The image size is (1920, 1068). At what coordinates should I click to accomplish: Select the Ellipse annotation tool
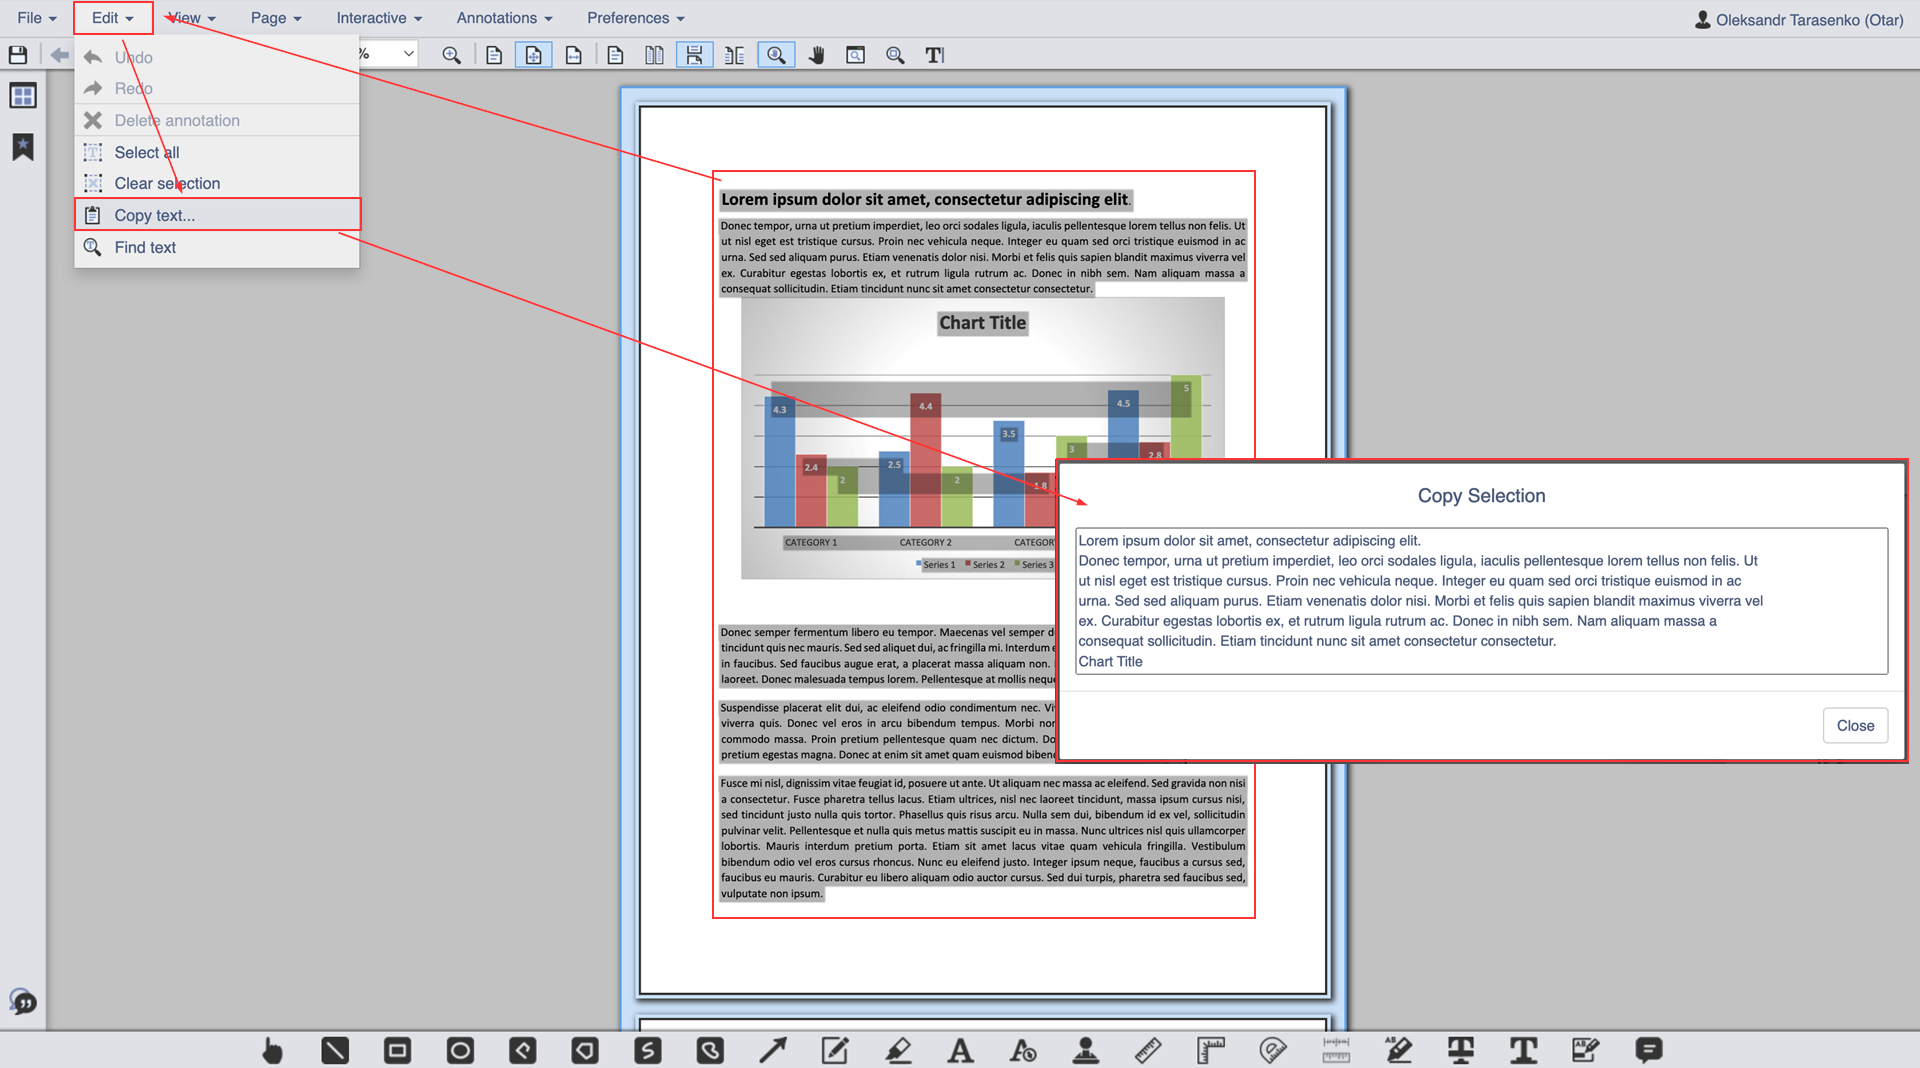click(460, 1050)
